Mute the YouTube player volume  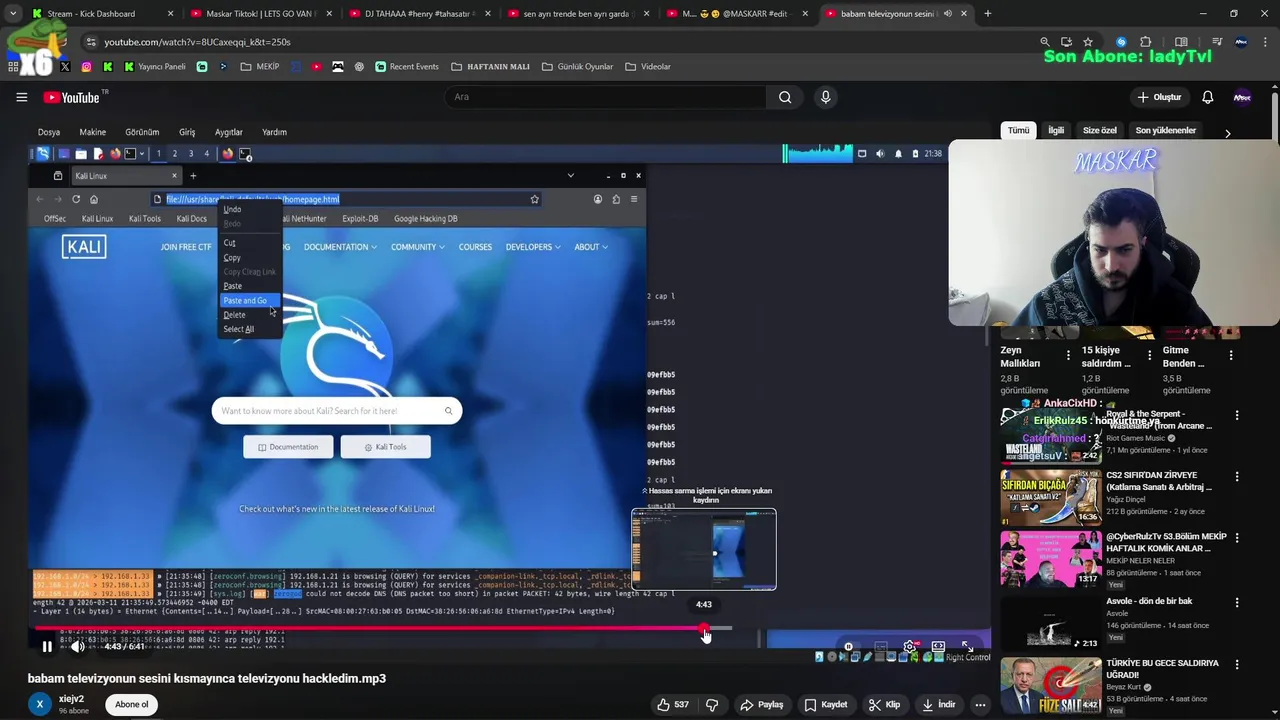78,646
